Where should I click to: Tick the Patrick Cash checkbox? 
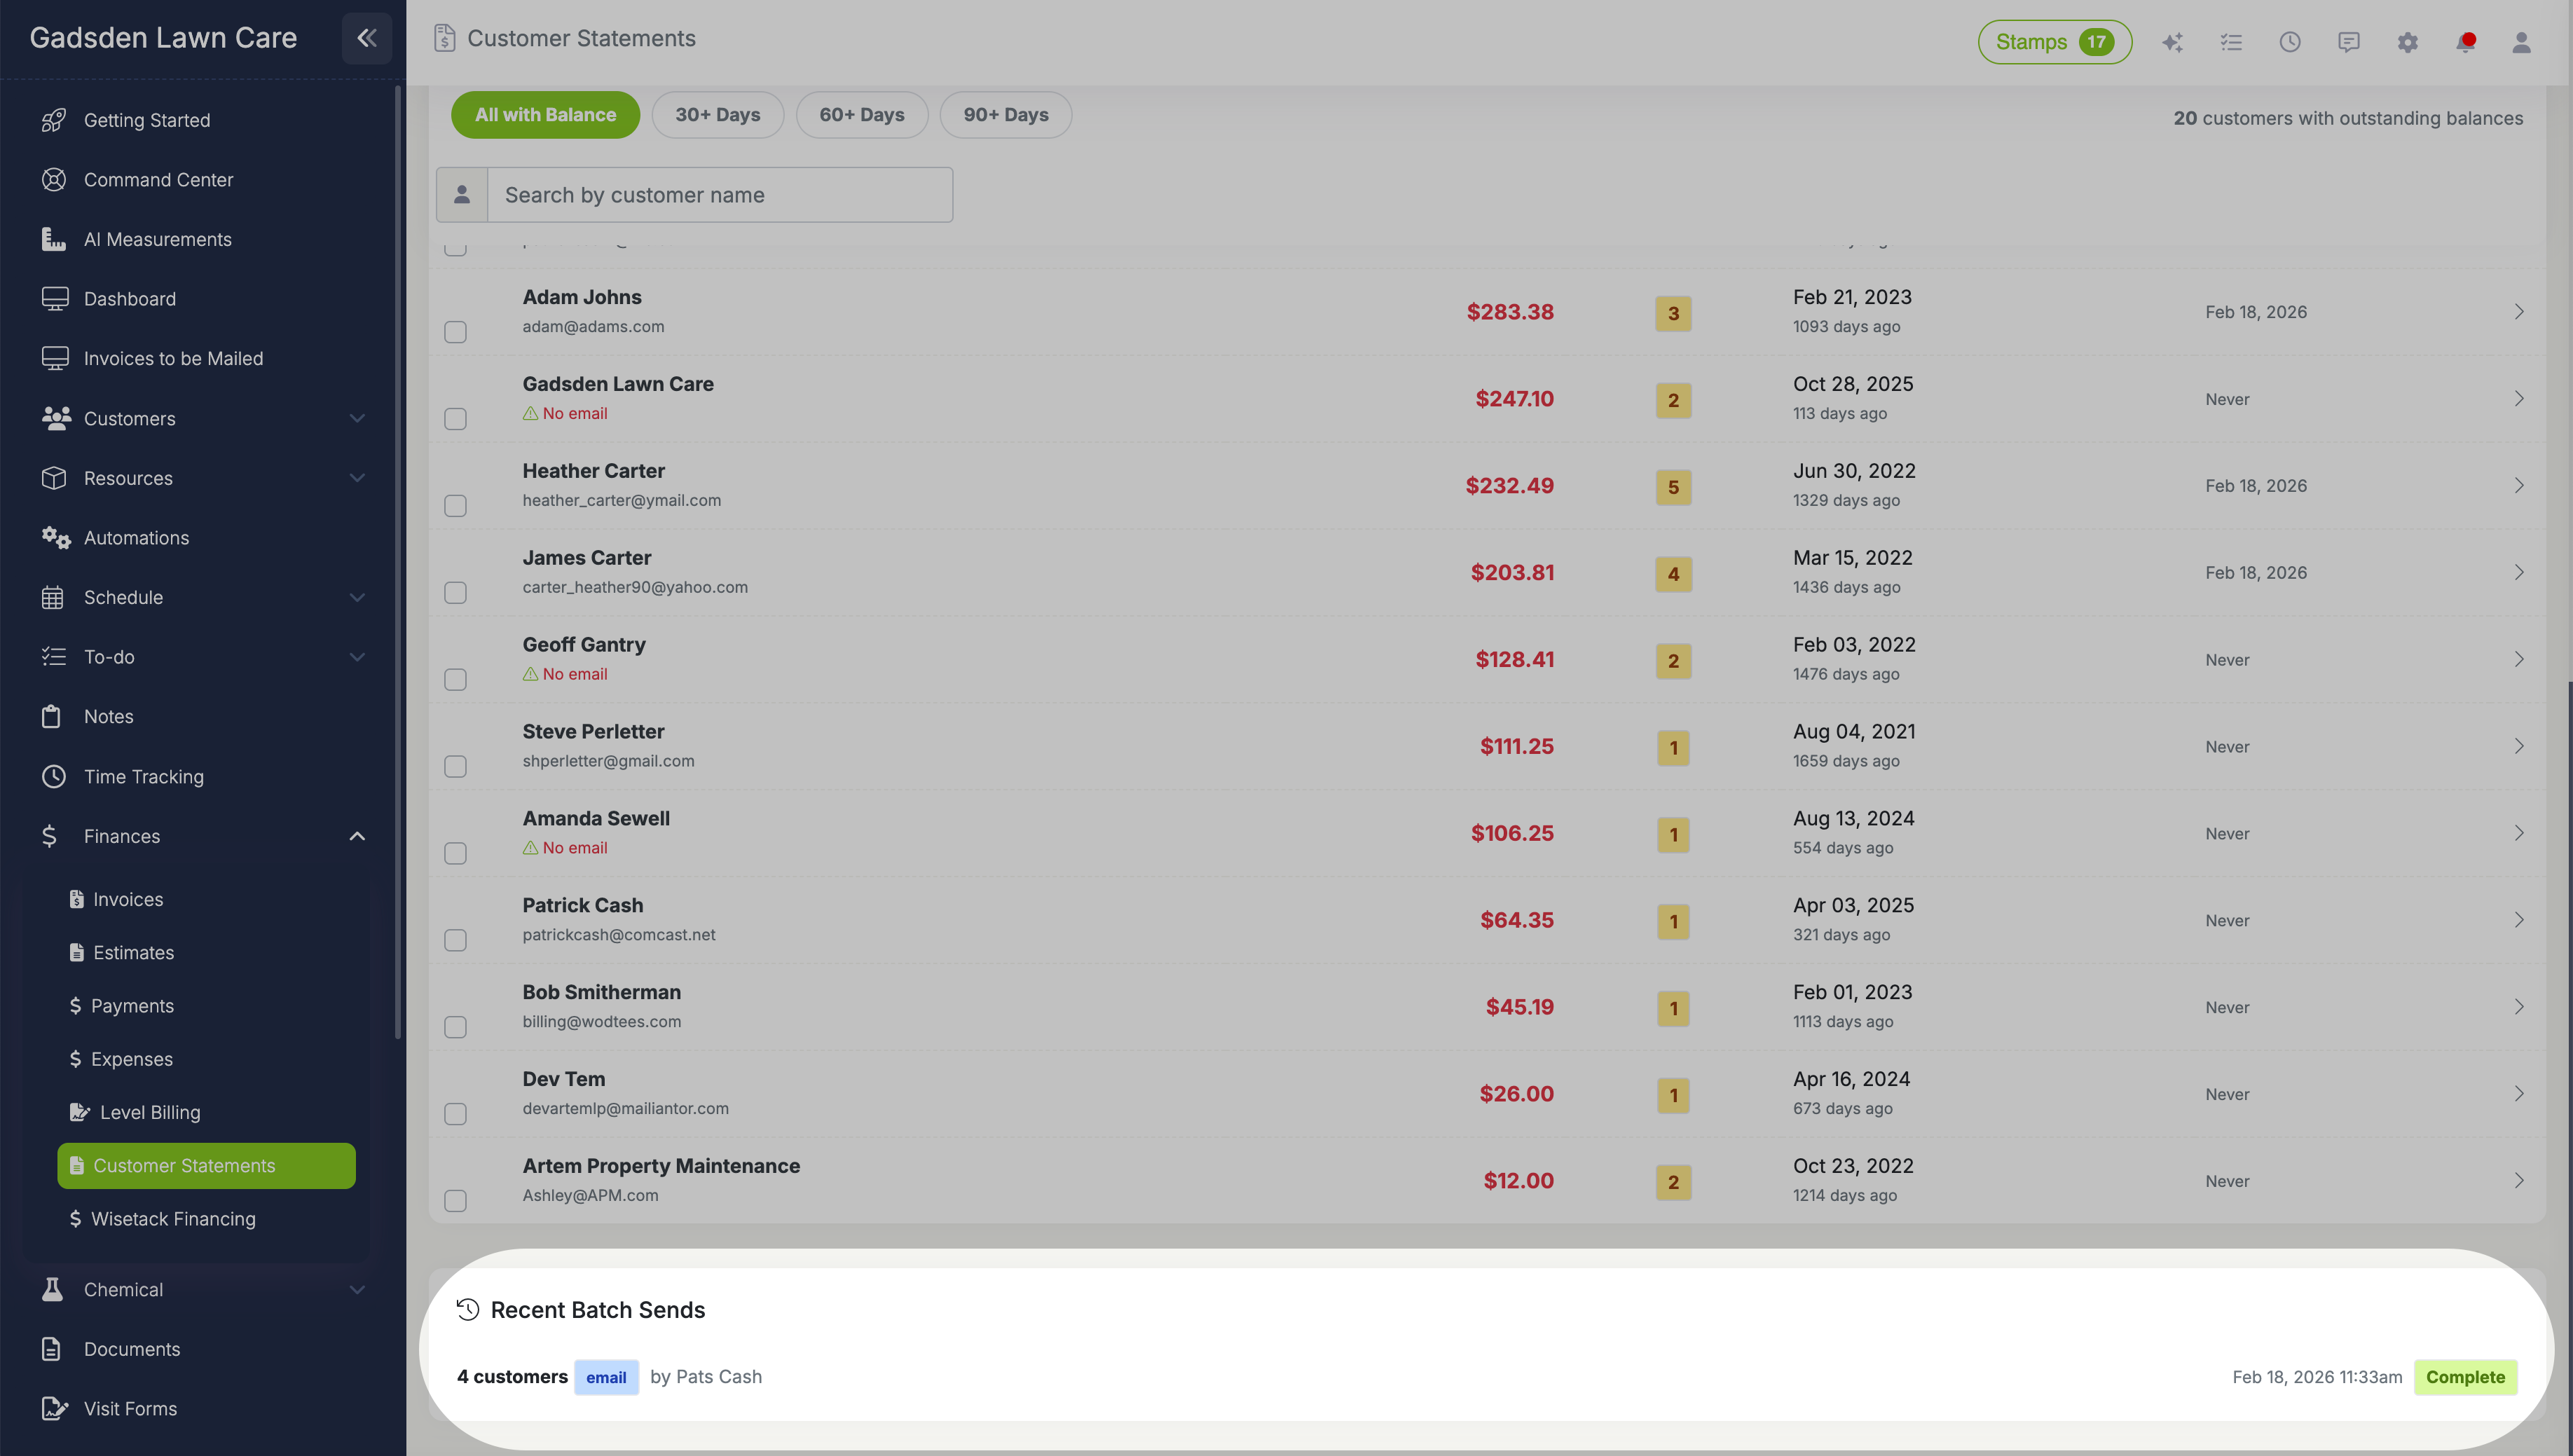tap(455, 940)
